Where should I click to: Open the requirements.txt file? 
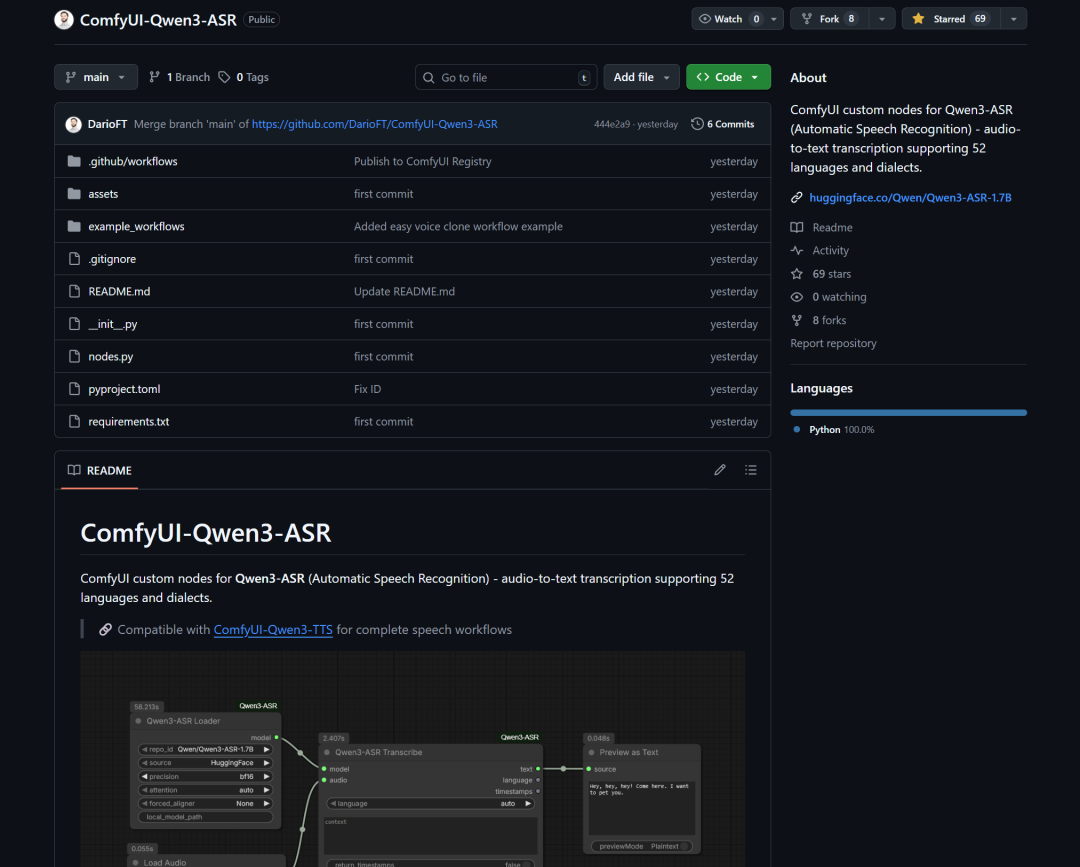point(129,421)
